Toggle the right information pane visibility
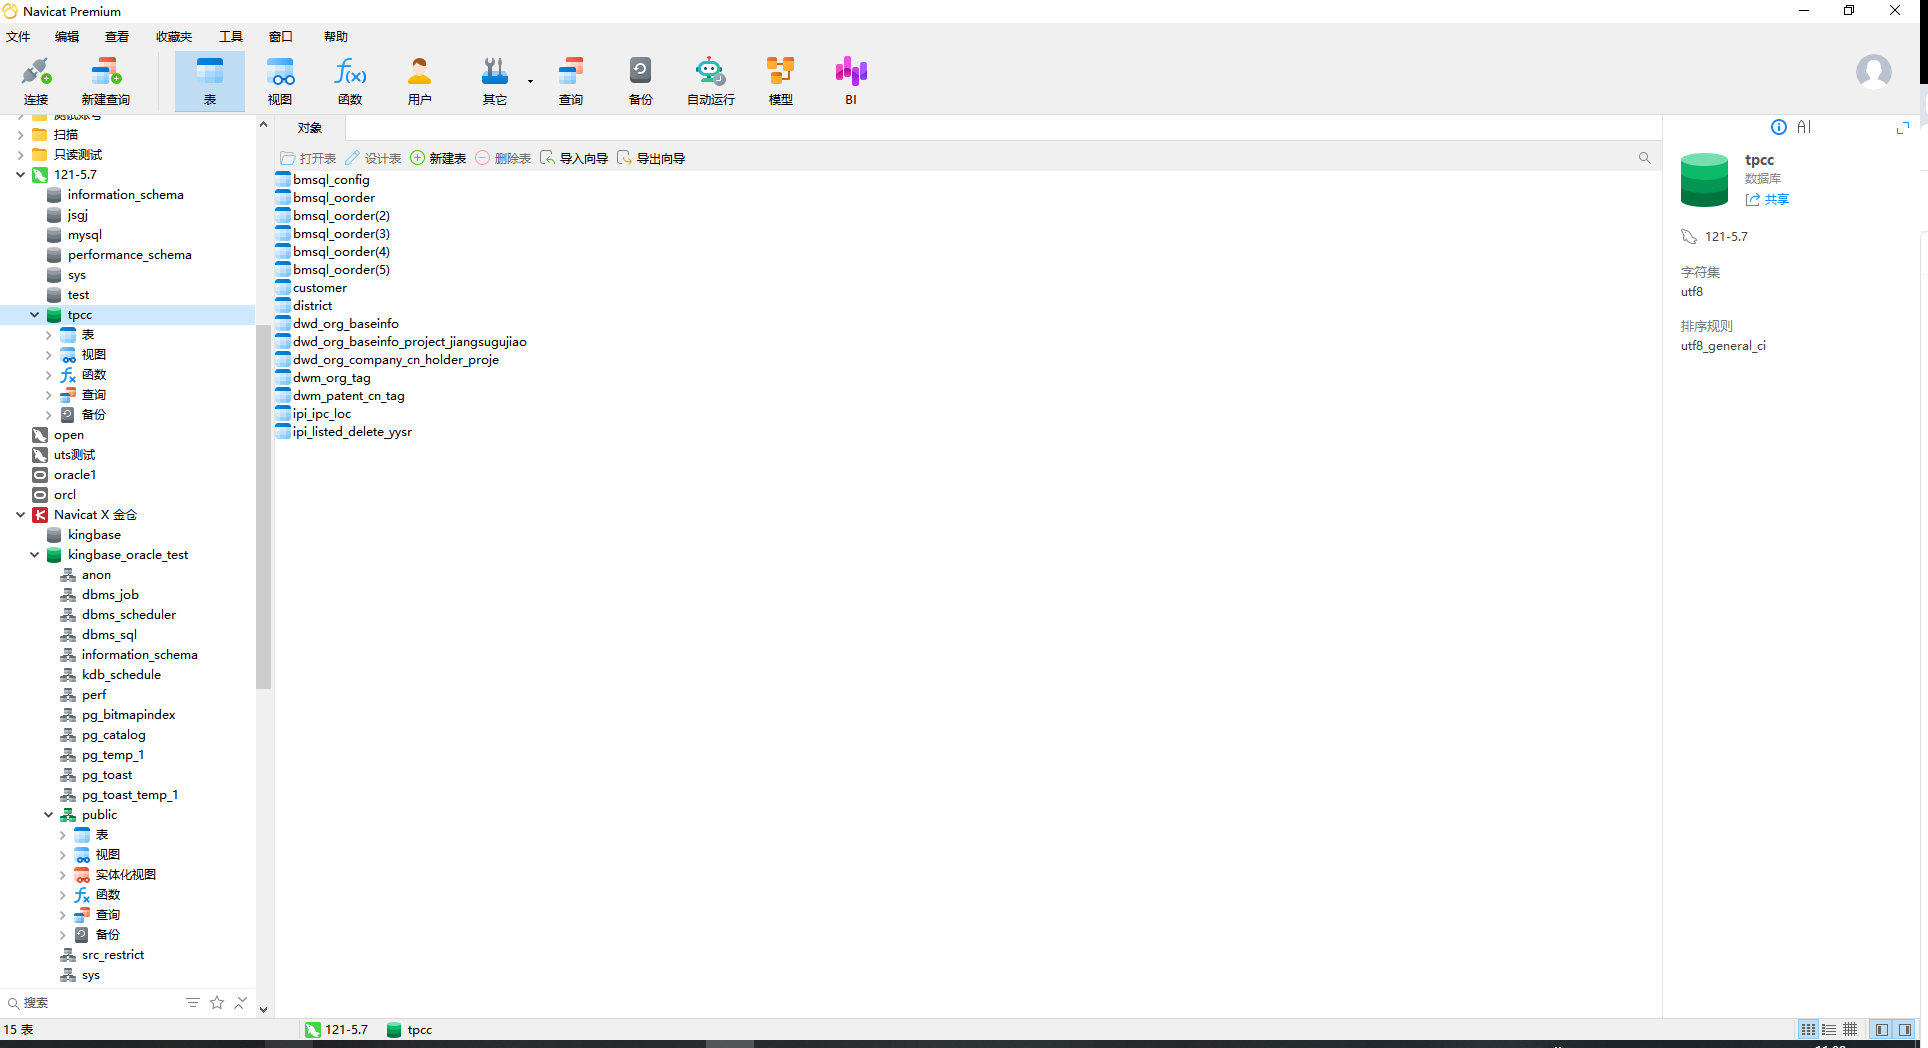 pos(1905,1030)
